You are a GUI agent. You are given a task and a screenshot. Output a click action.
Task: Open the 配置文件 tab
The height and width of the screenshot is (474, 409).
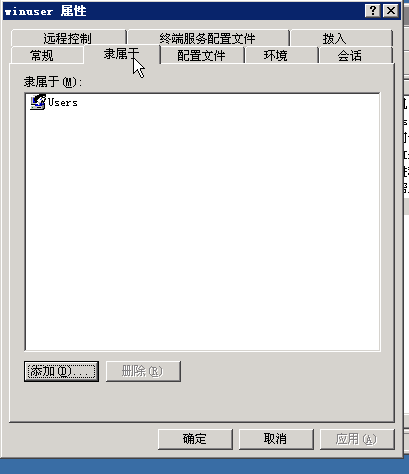click(202, 55)
